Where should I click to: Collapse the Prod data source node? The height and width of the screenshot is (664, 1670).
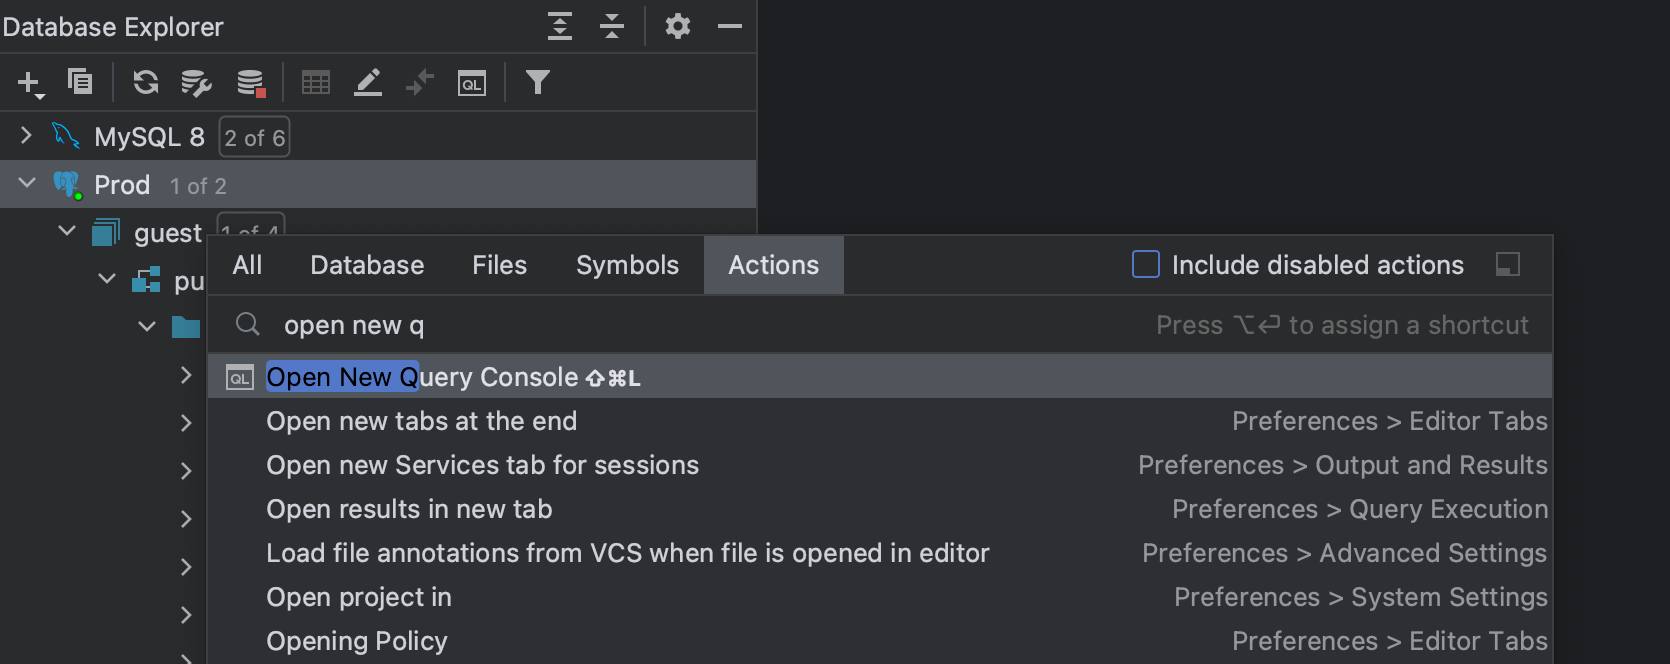27,183
